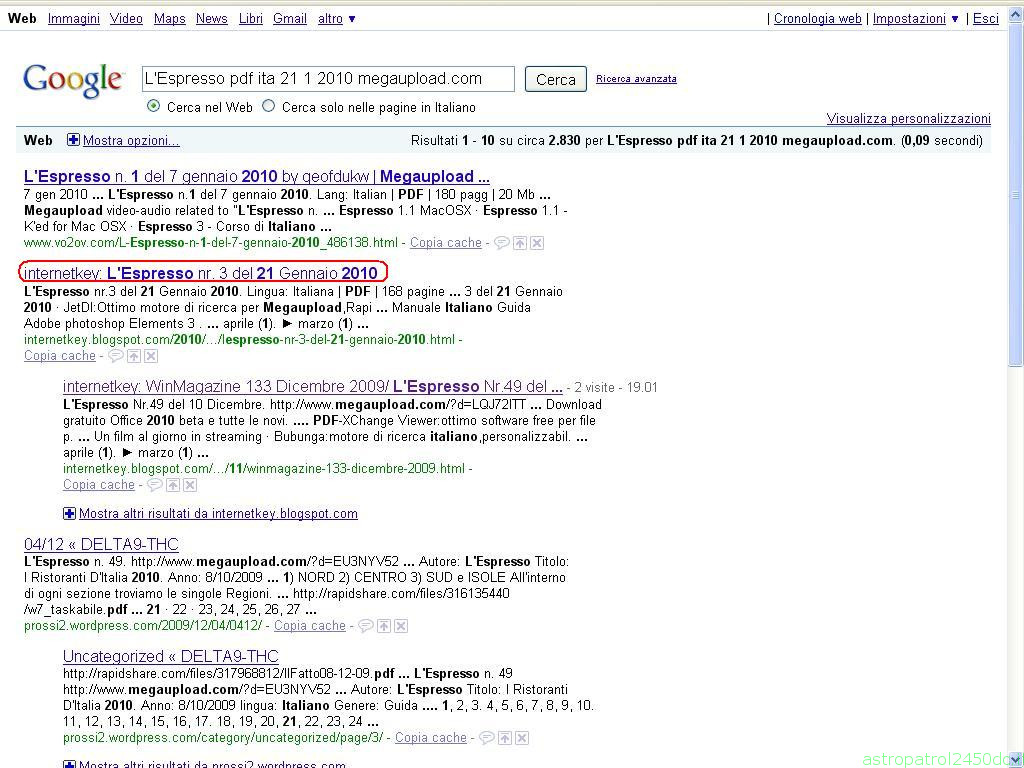Open Copia cache for uncategorized/page/3 result

click(431, 738)
